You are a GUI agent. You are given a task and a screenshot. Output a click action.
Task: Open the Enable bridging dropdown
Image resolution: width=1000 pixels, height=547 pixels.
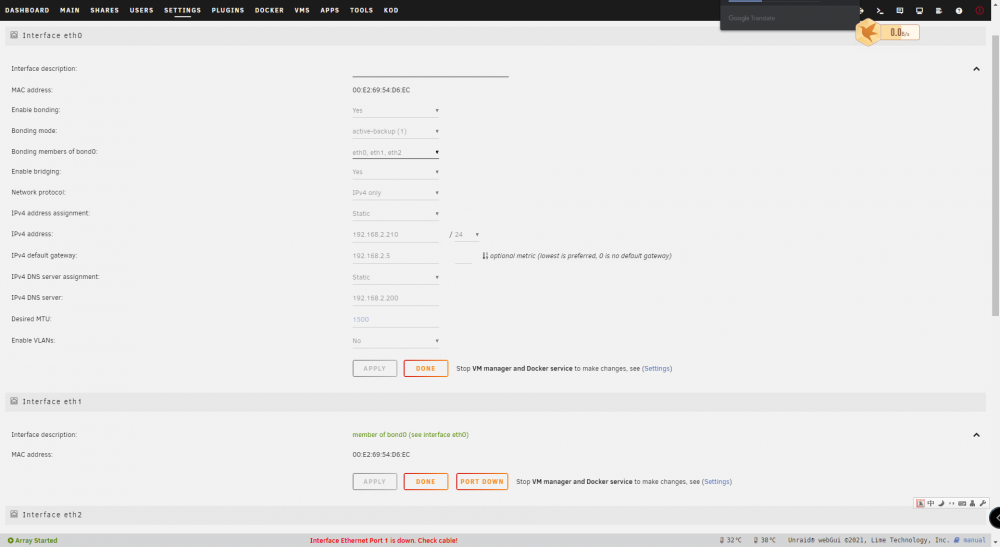pyautogui.click(x=395, y=172)
